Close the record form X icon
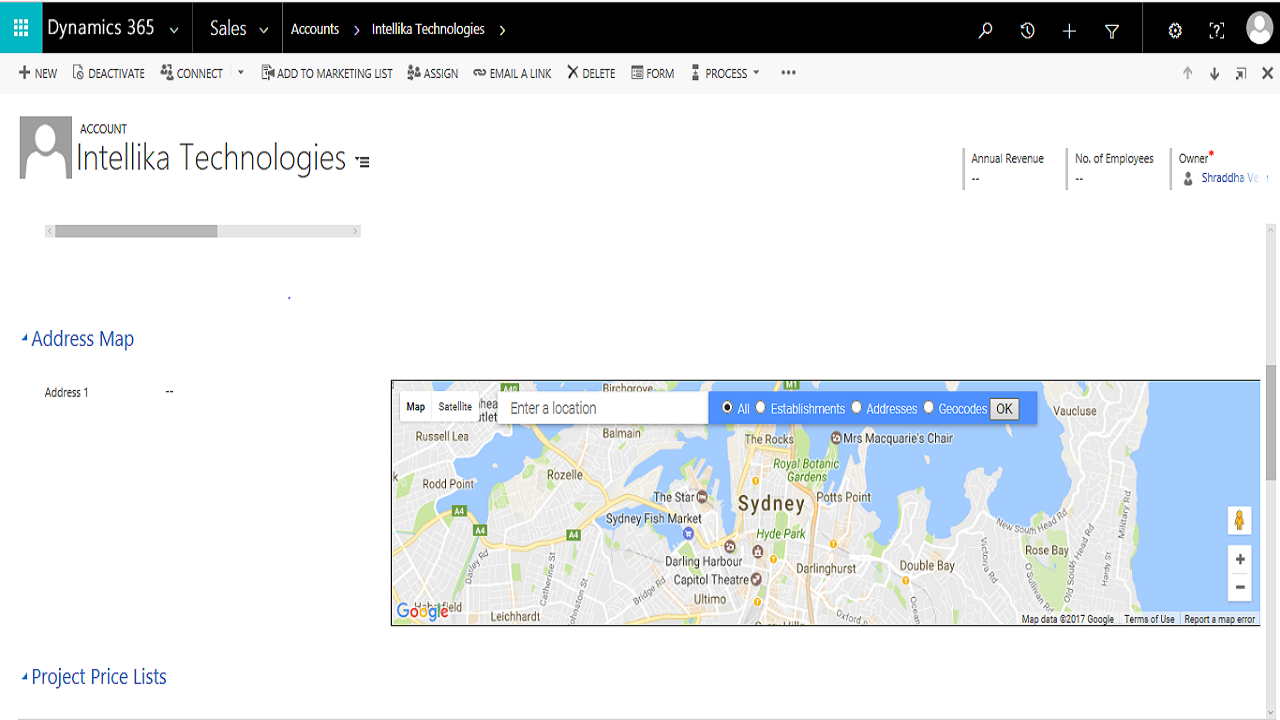 coord(1268,73)
